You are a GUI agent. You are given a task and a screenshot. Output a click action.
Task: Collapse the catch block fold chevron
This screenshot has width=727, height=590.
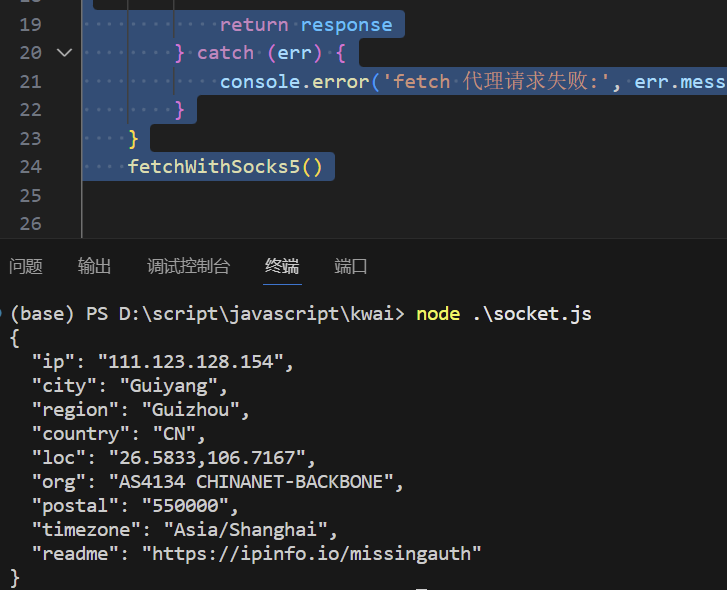click(65, 52)
